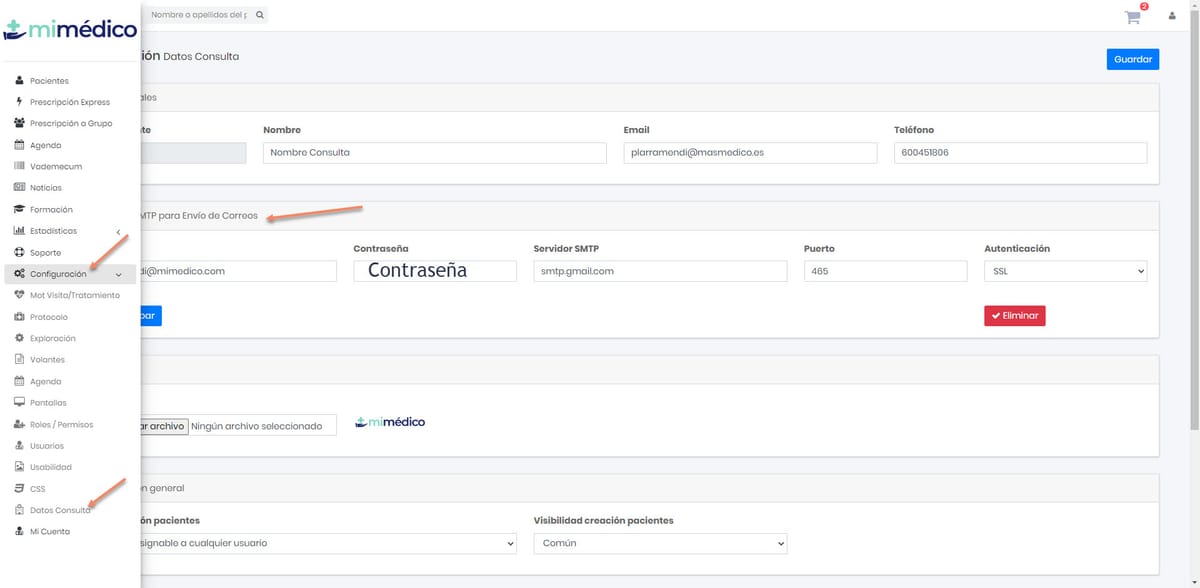Open the Autenticación SSL dropdown
The width and height of the screenshot is (1200, 588).
(x=1065, y=270)
